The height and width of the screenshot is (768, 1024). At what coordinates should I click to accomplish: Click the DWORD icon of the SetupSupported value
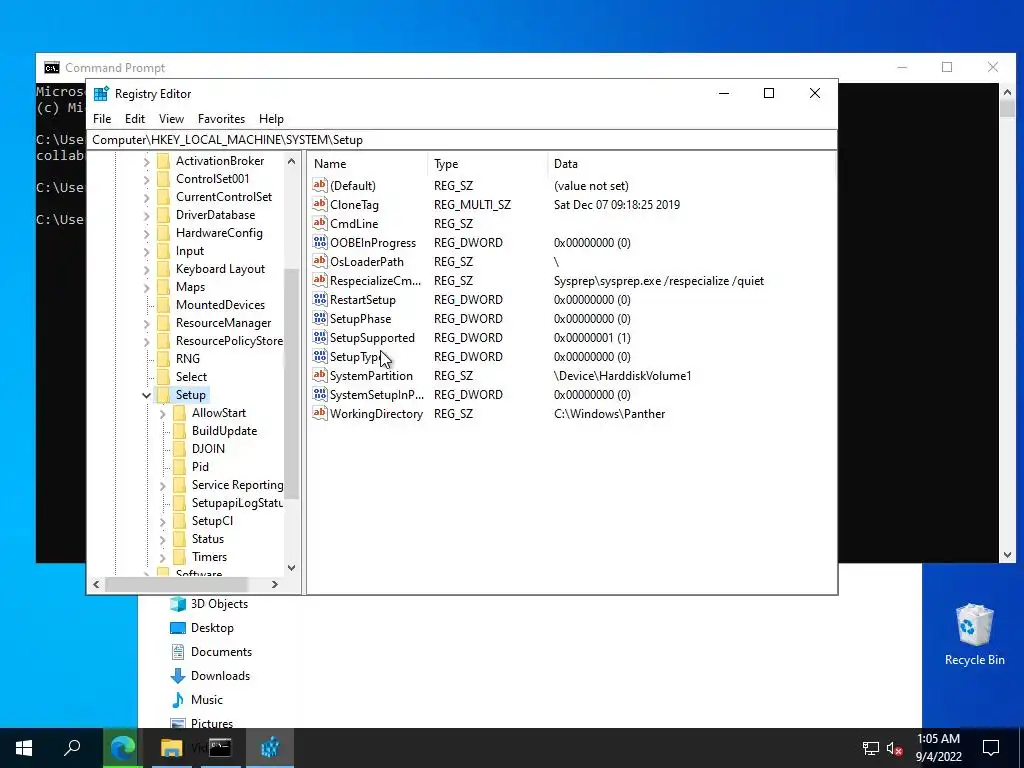319,338
